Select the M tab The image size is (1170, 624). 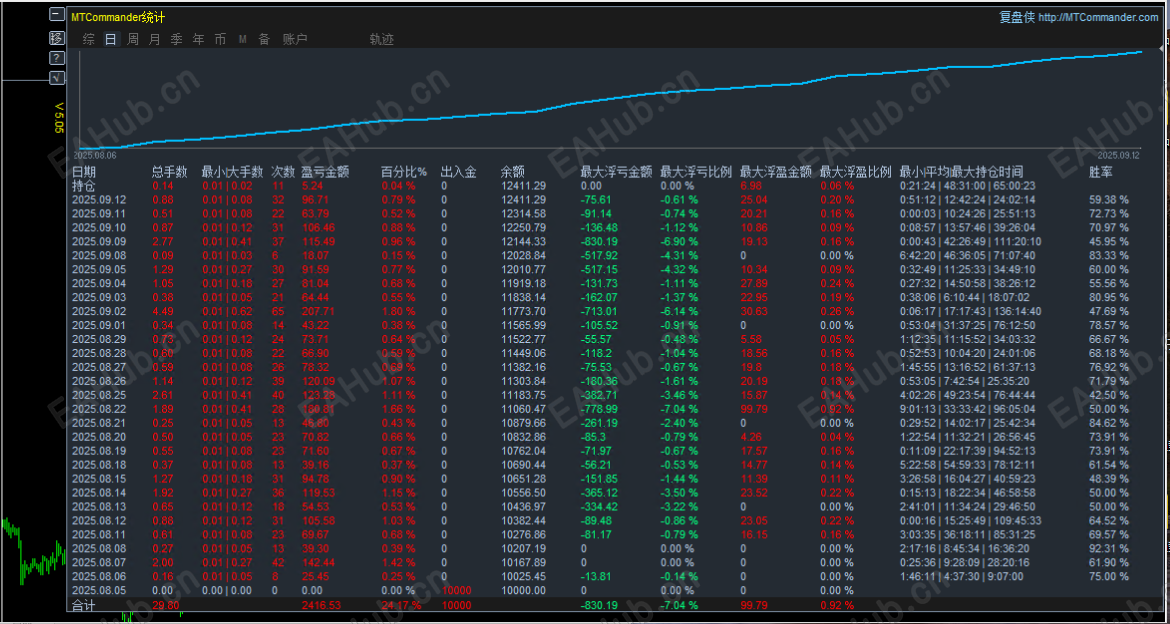point(243,40)
